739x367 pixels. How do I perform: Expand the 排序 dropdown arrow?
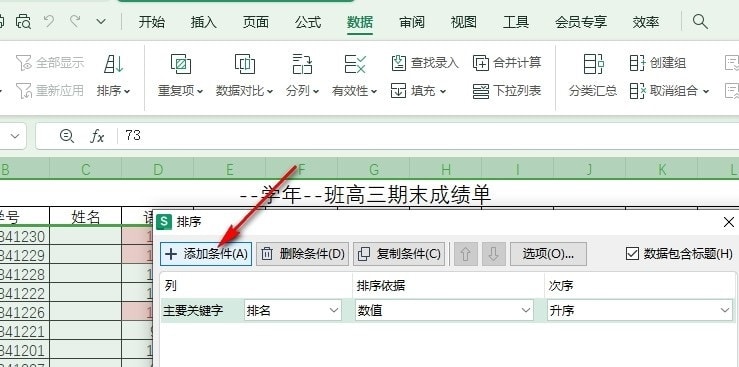(x=127, y=91)
